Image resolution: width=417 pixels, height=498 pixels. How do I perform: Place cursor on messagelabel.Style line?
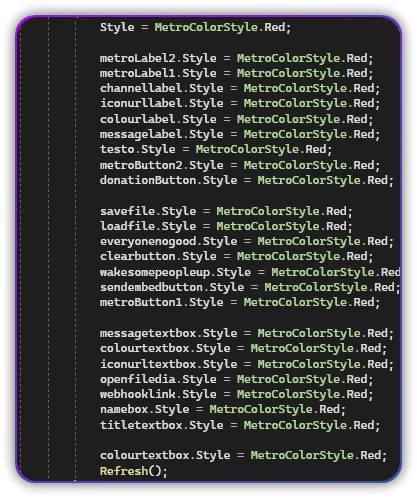tap(240, 134)
